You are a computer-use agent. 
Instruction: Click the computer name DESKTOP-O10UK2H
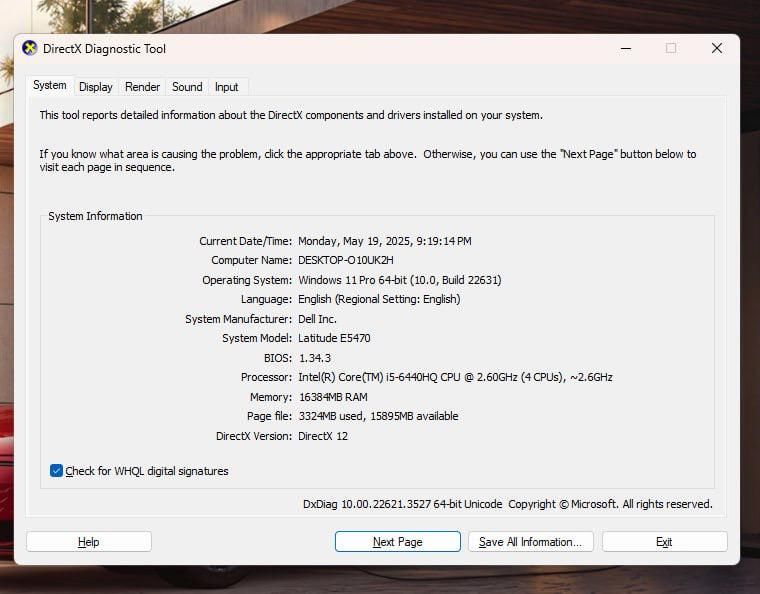(x=346, y=260)
